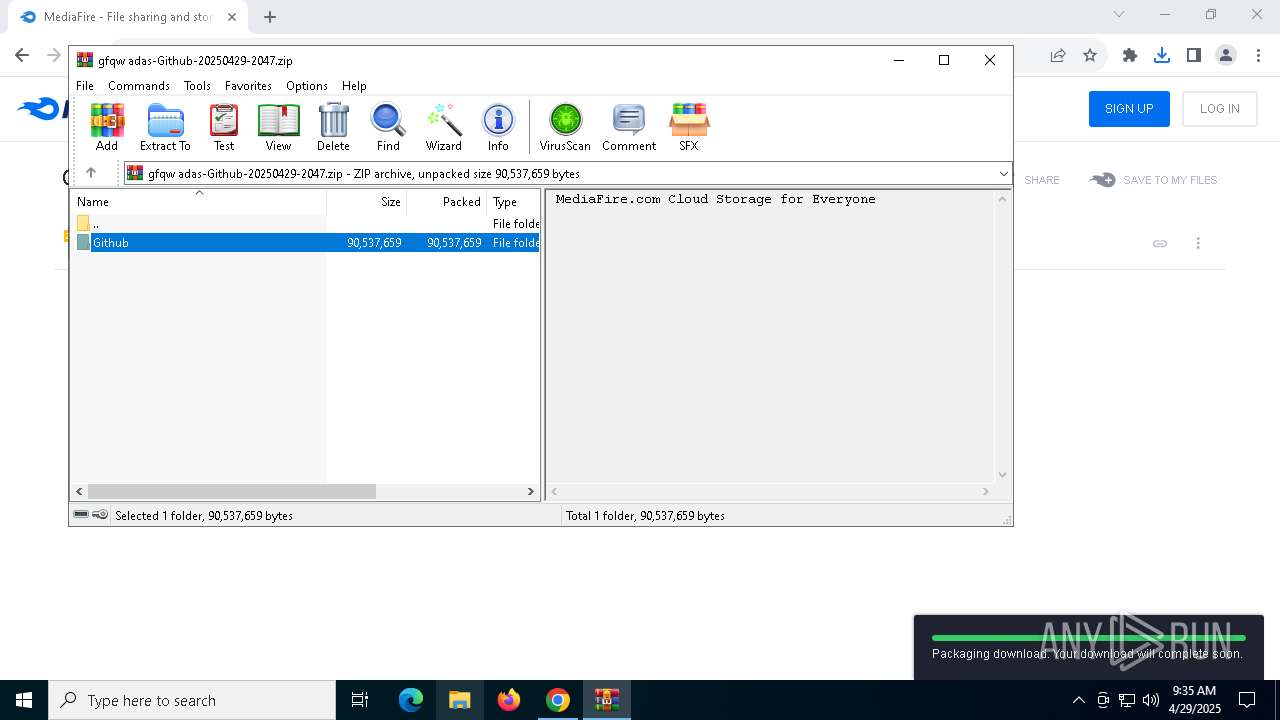Close the MediaFire browser tab

coord(231,17)
